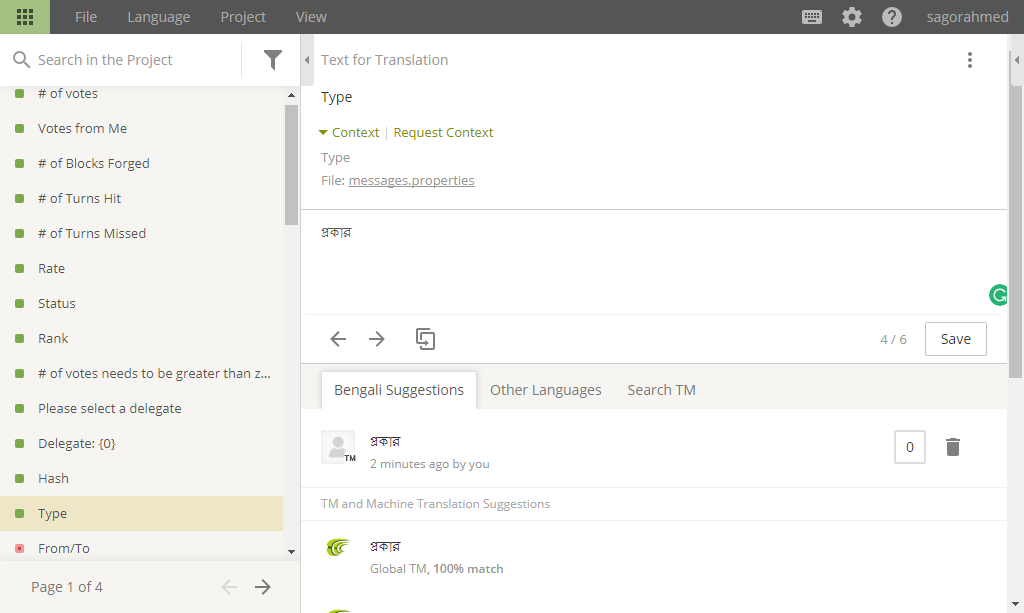Screen dimensions: 1024x613
Task: Switch to the Other Languages tab
Action: (x=545, y=390)
